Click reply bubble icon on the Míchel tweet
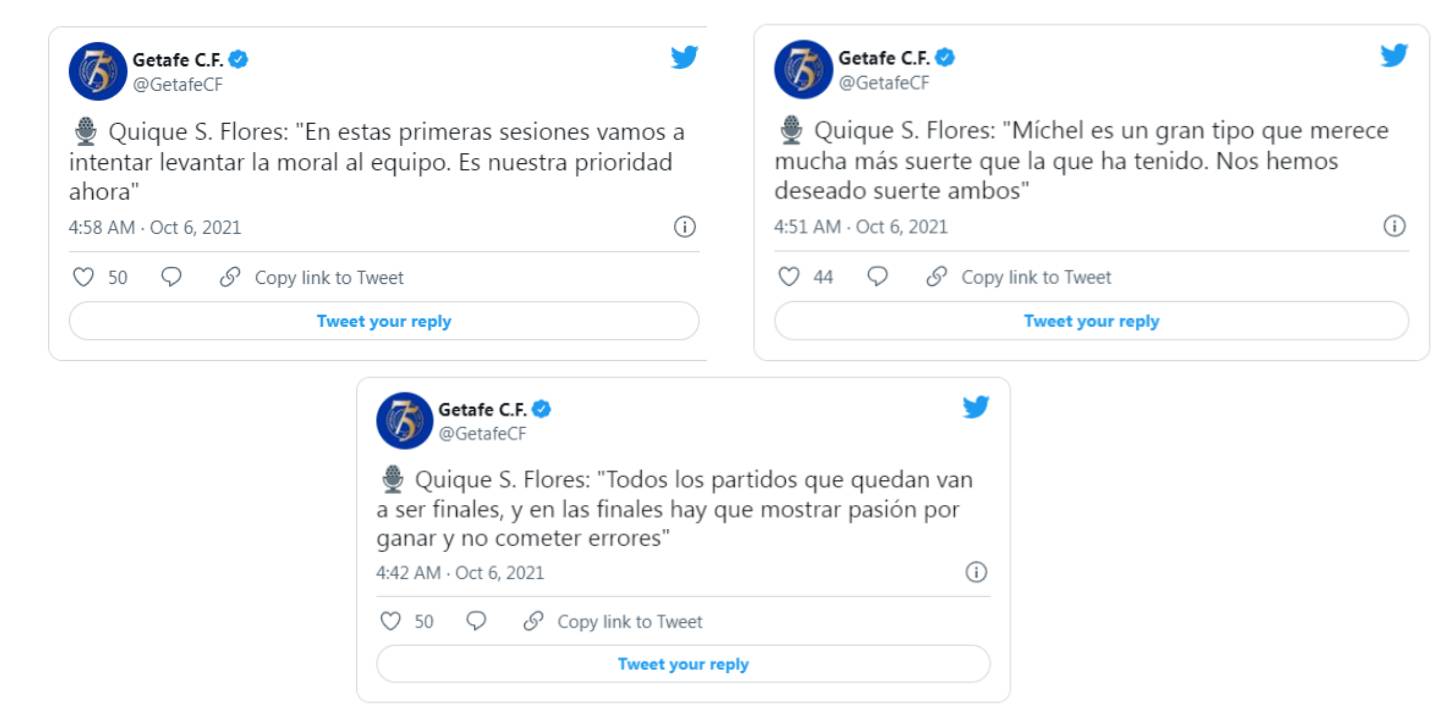Viewport: 1440px width, 720px height. point(877,277)
